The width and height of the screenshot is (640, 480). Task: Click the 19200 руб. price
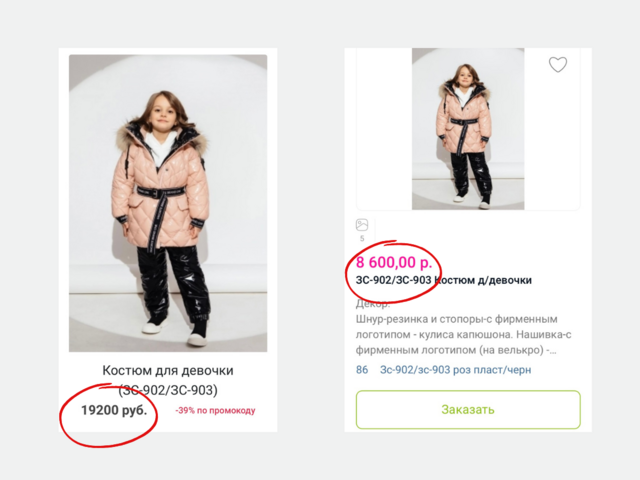(x=114, y=410)
